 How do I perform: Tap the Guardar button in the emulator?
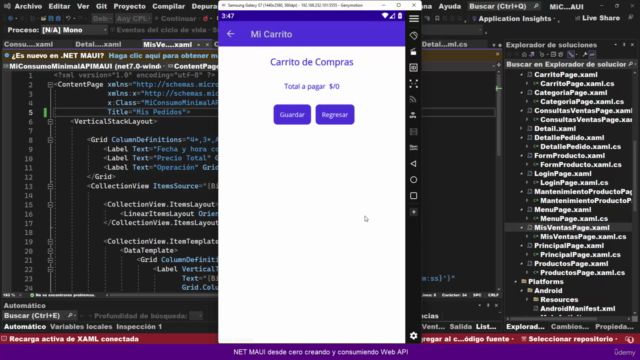tap(292, 115)
